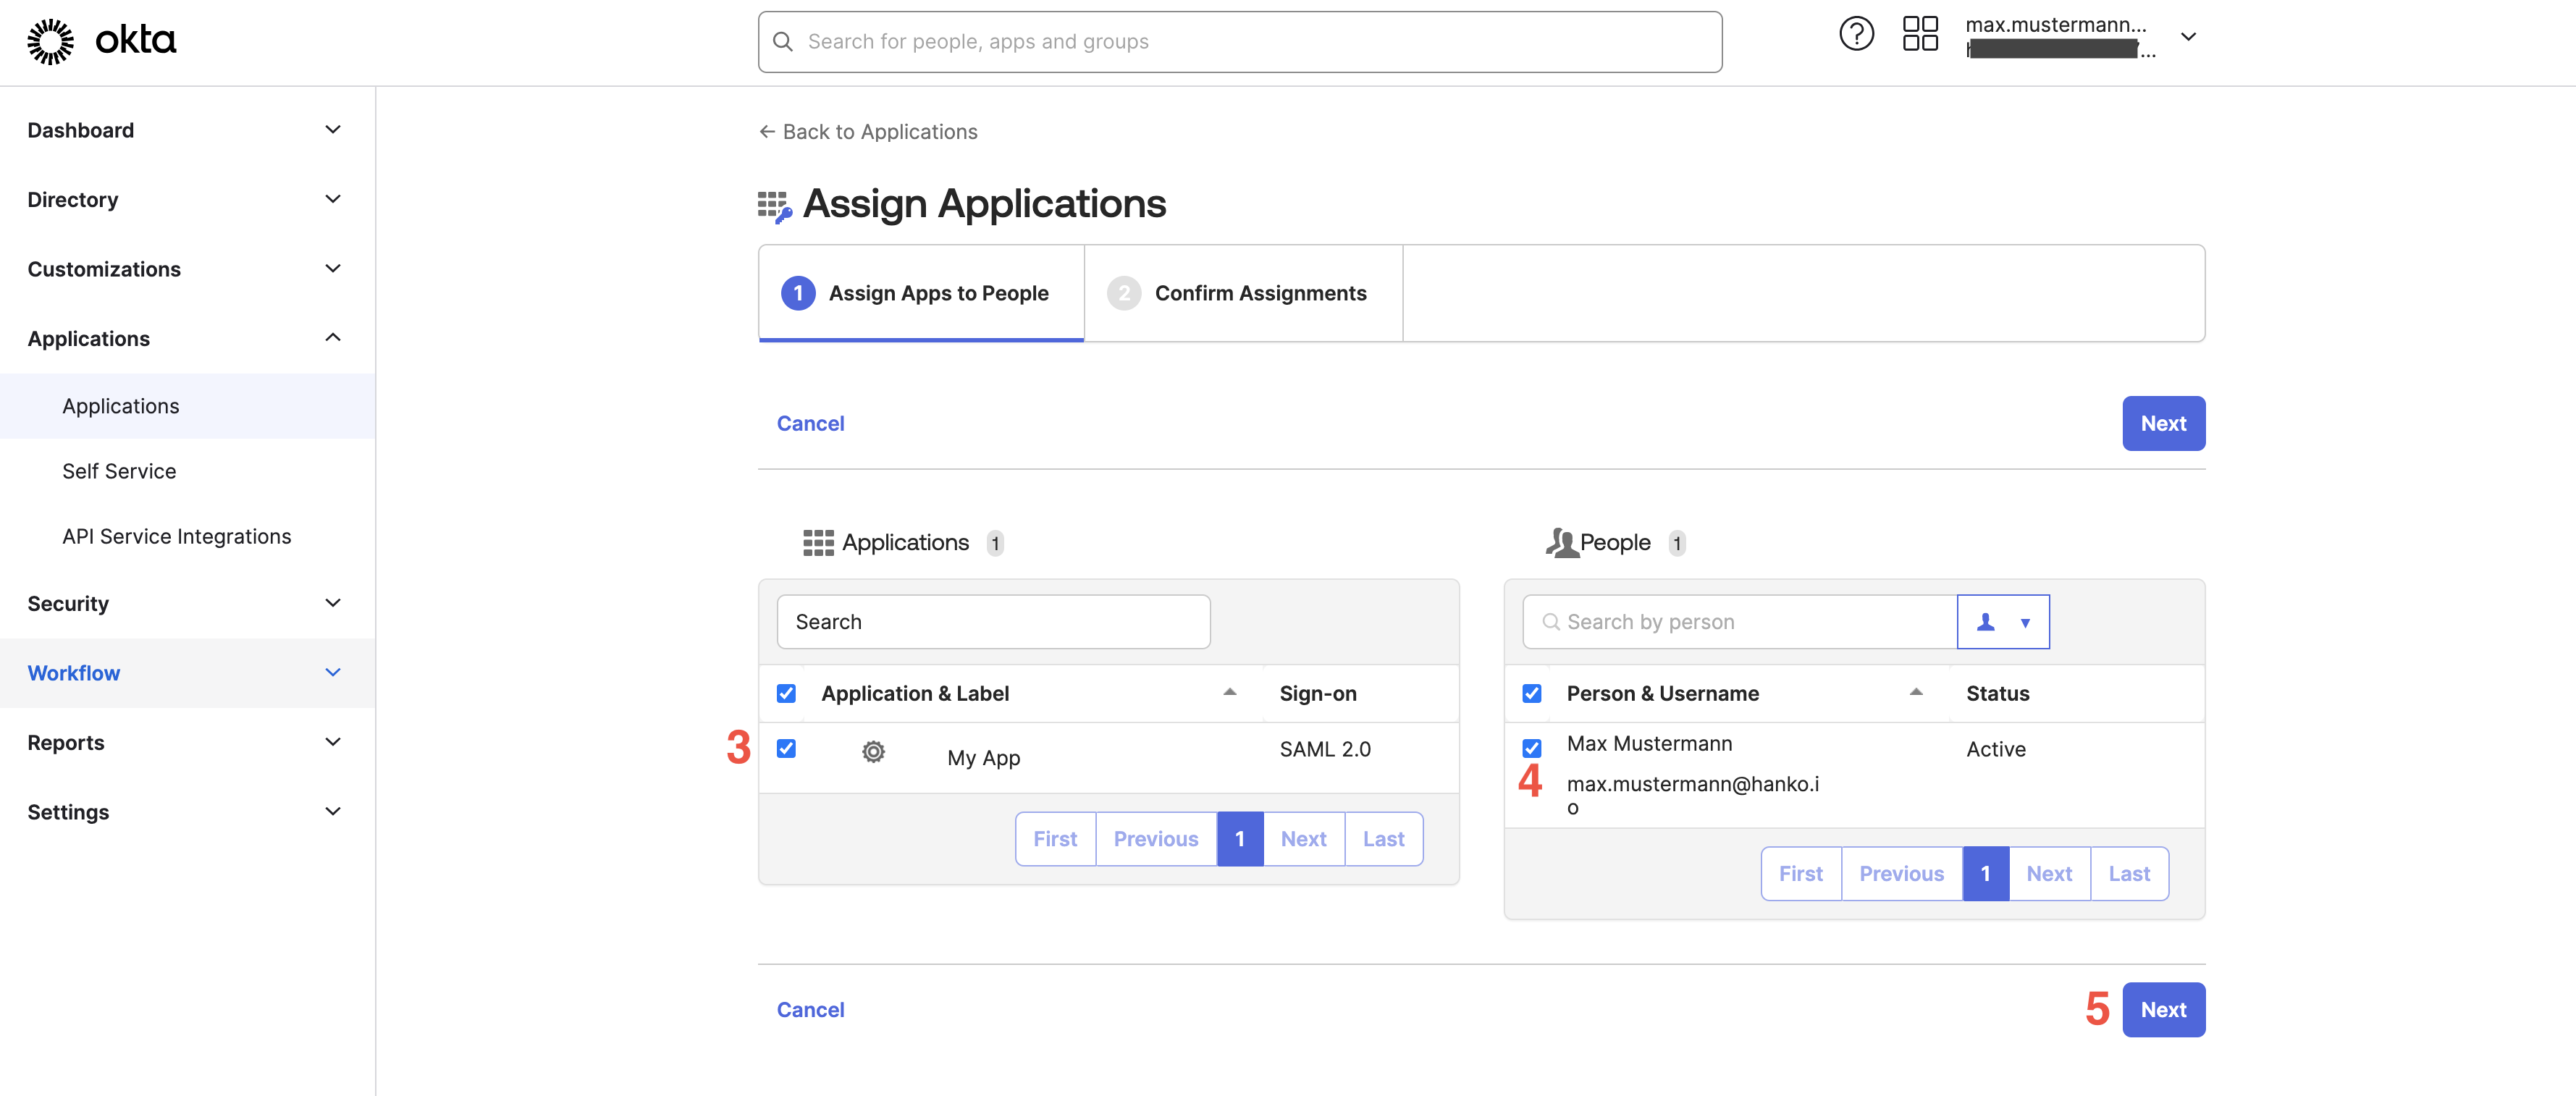2576x1096 pixels.
Task: Open the help question mark icon
Action: tap(1856, 35)
